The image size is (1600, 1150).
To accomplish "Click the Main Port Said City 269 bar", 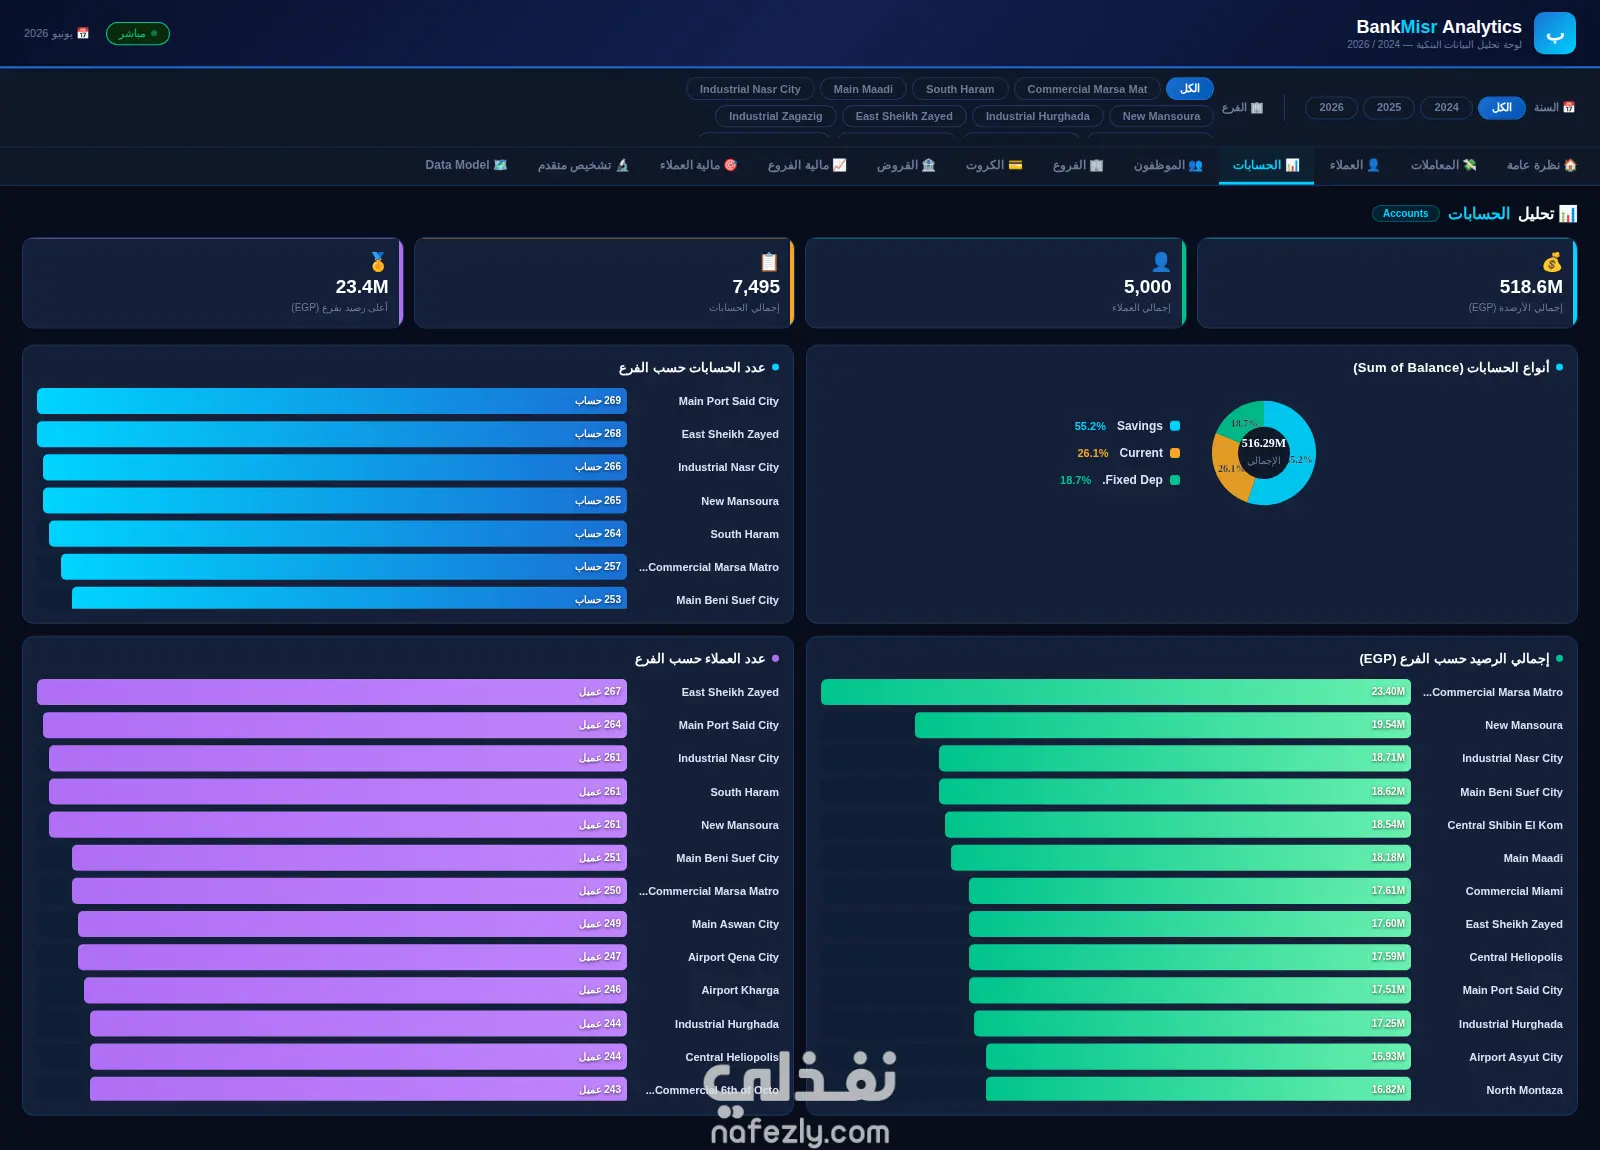I will pos(332,401).
